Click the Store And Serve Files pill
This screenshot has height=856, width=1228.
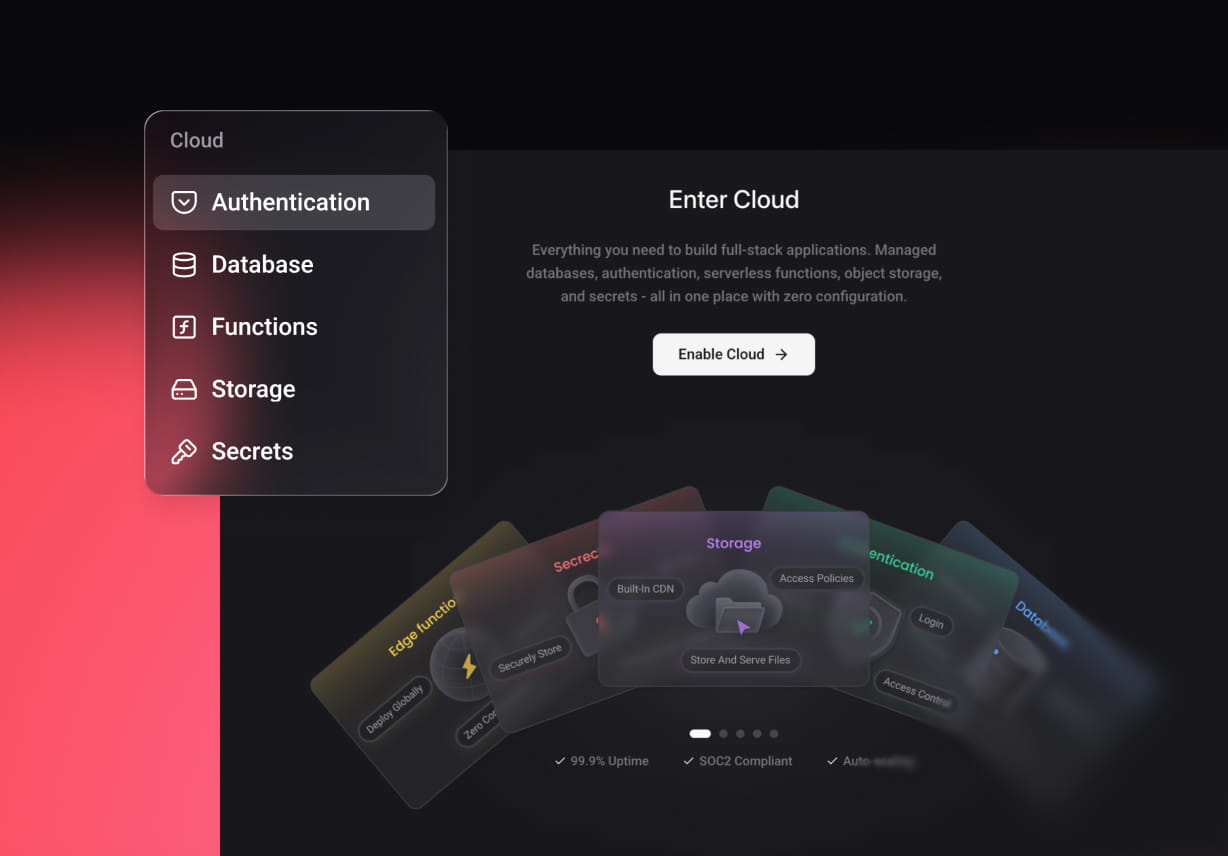coord(740,660)
